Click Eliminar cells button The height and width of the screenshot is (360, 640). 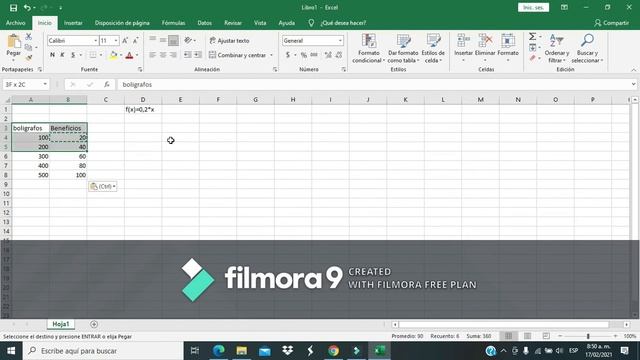[x=485, y=48]
